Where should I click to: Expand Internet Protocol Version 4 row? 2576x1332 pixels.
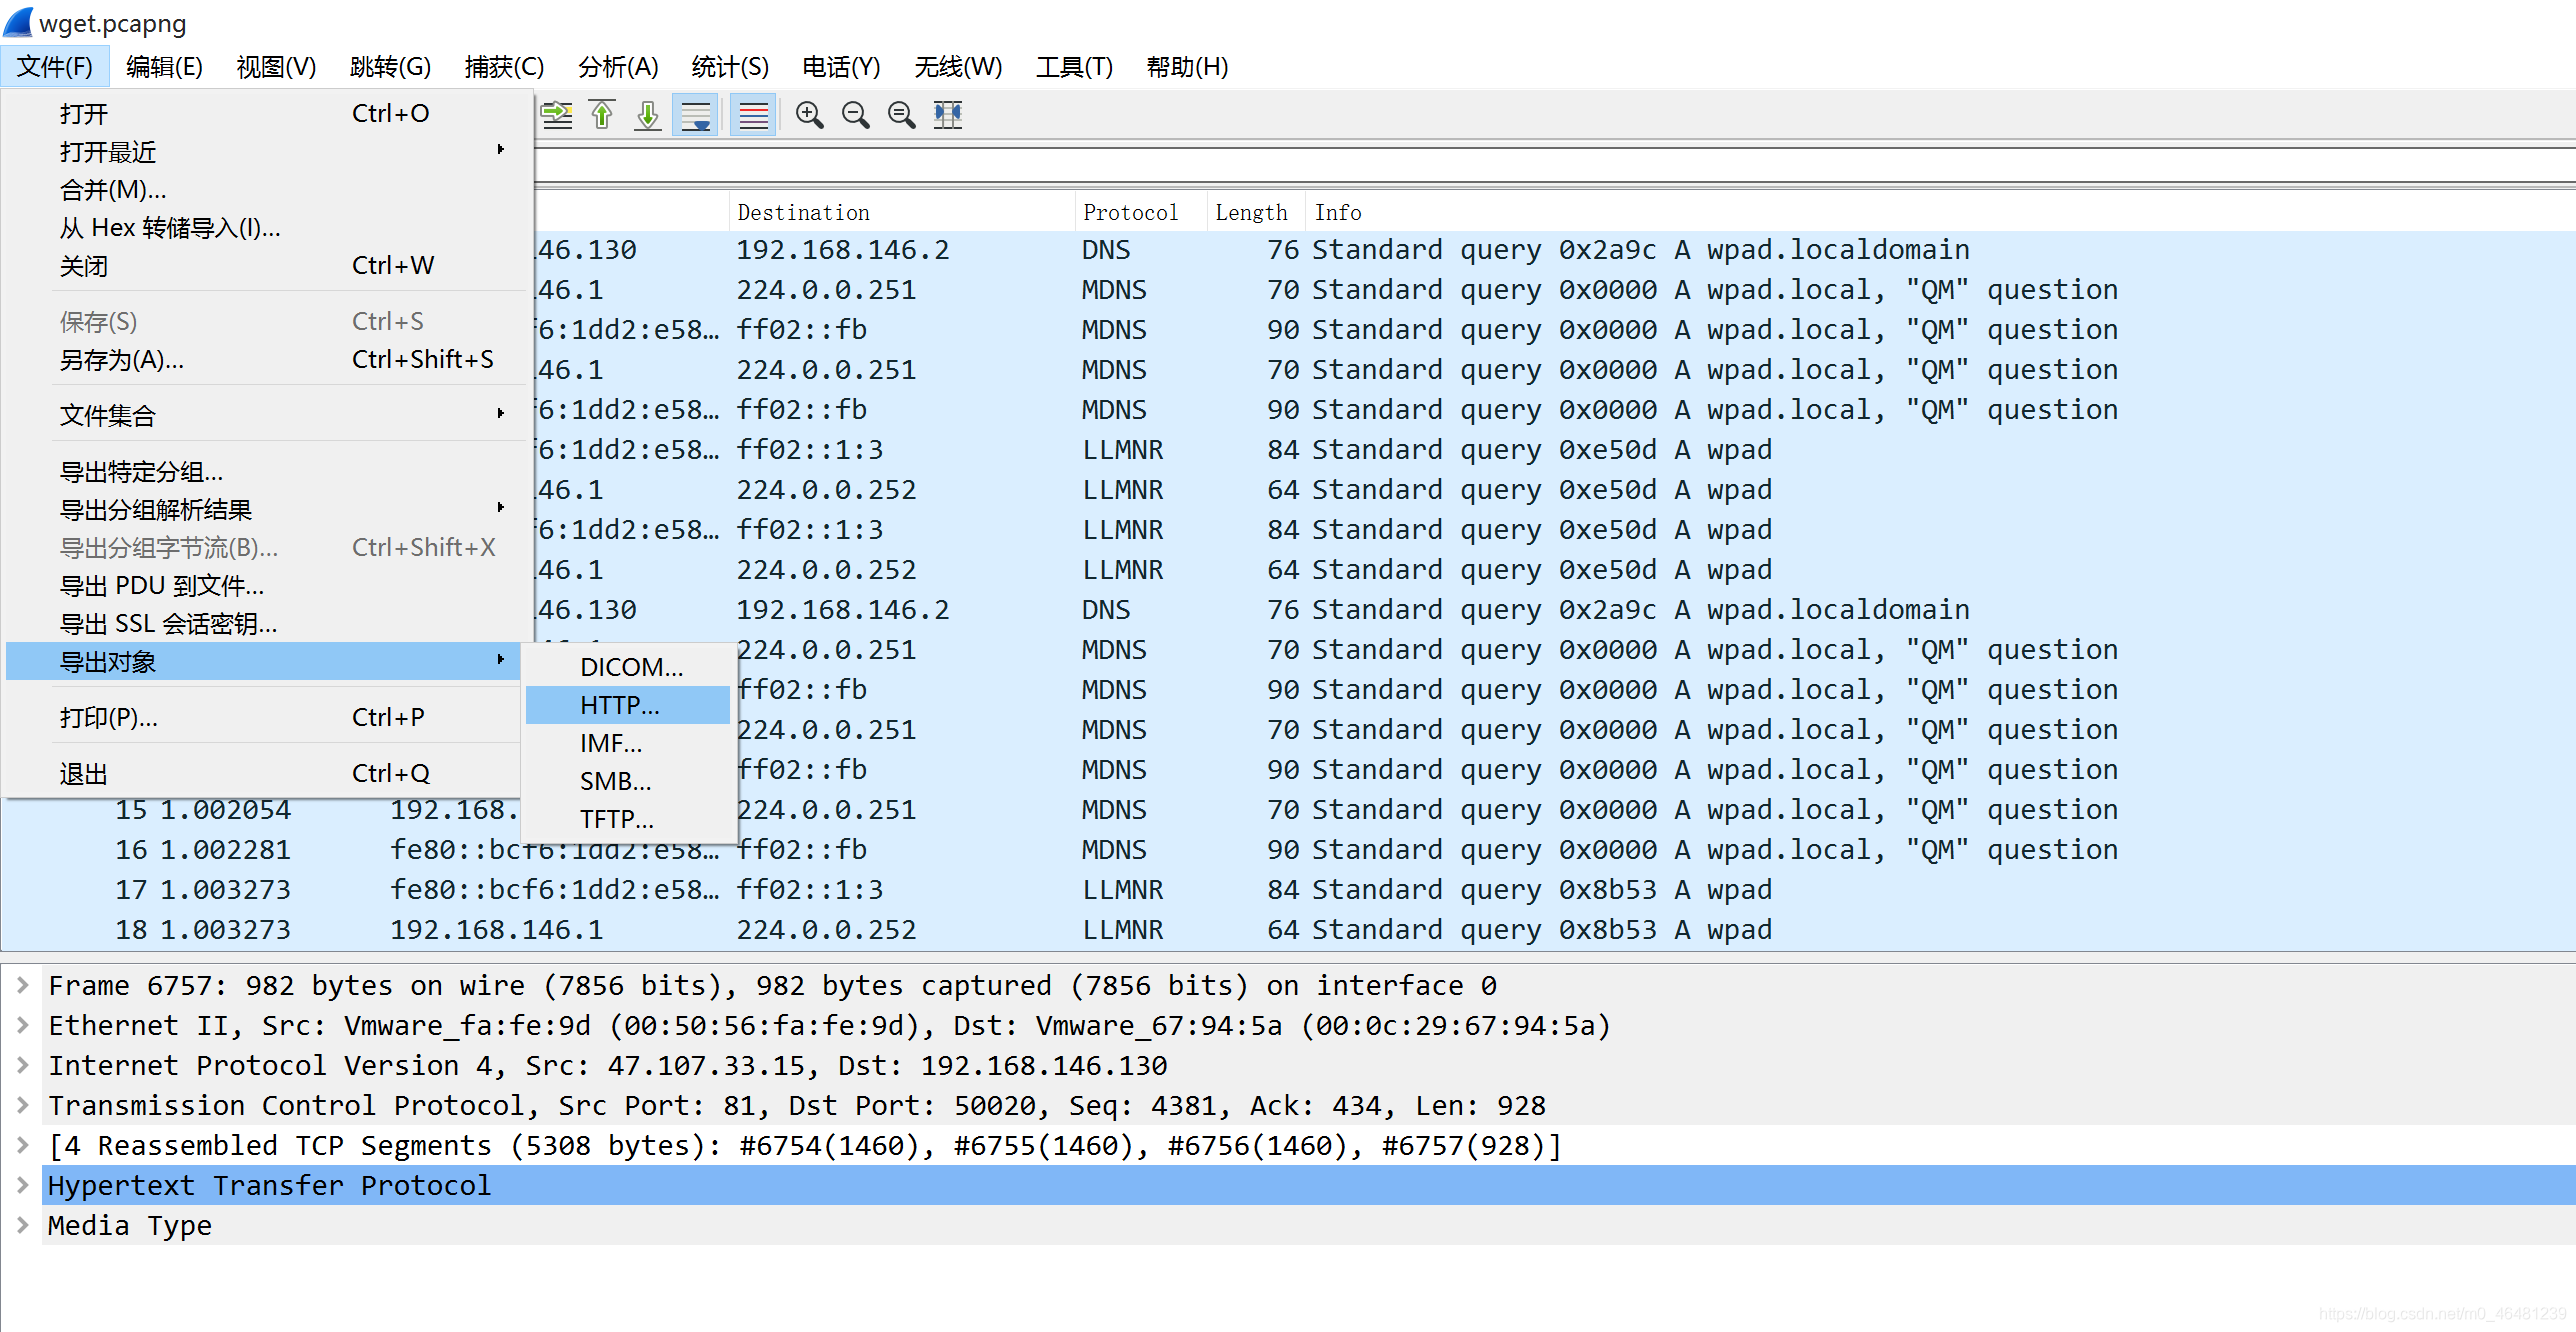pos(22,1066)
